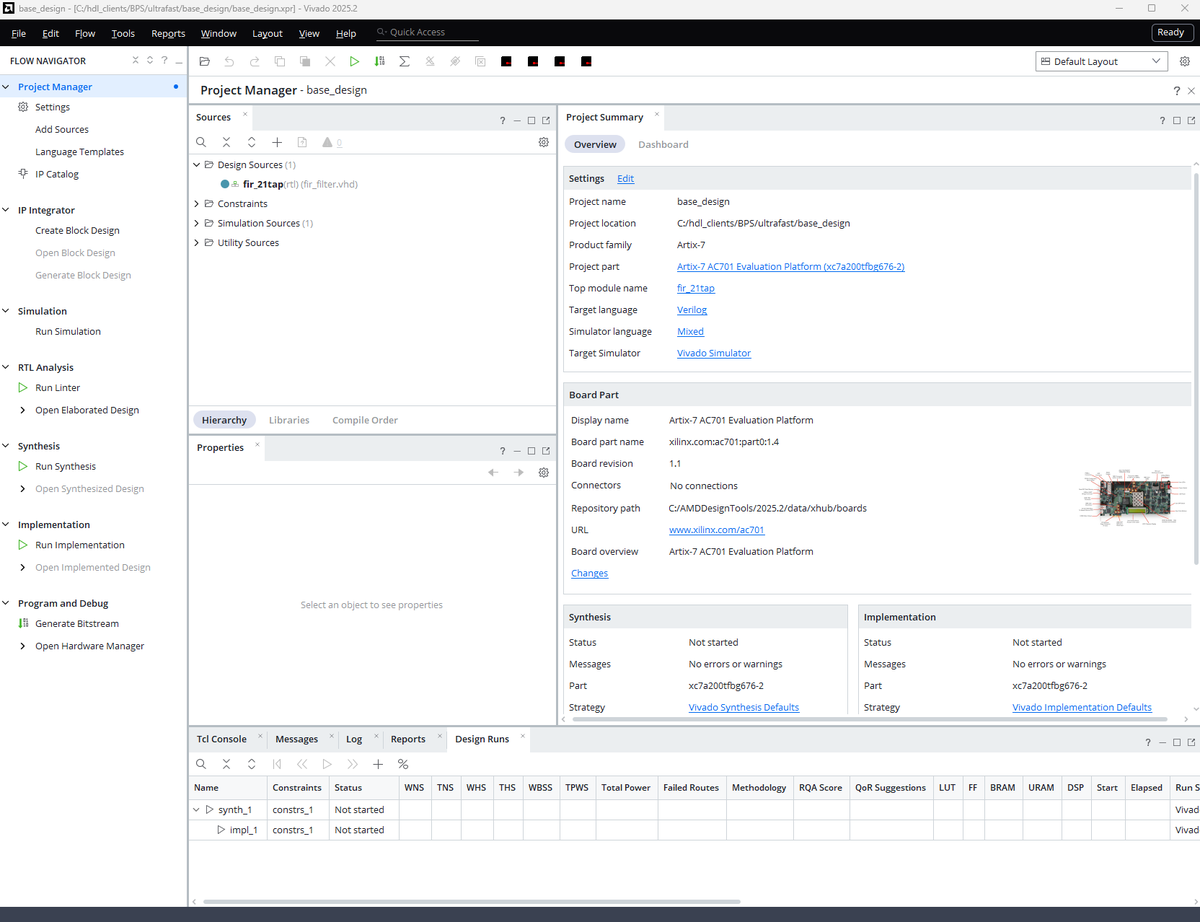
Task: Open the Flow menu
Action: point(85,33)
